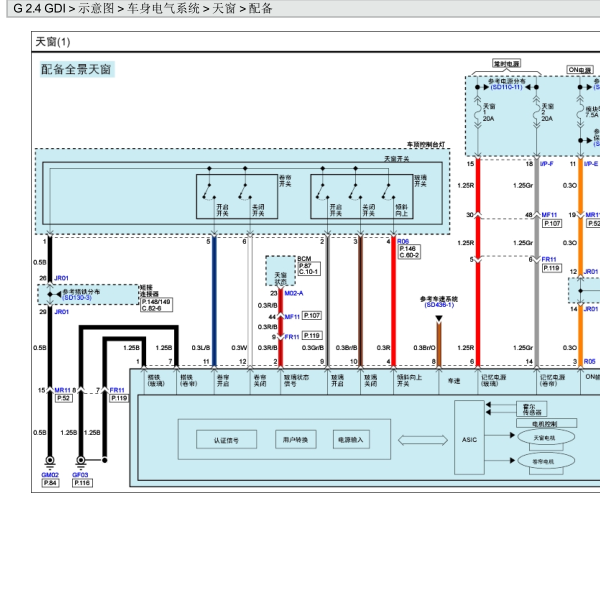Click P.119 page box under FR11 pin 7
The width and height of the screenshot is (600, 600).
(x=119, y=398)
